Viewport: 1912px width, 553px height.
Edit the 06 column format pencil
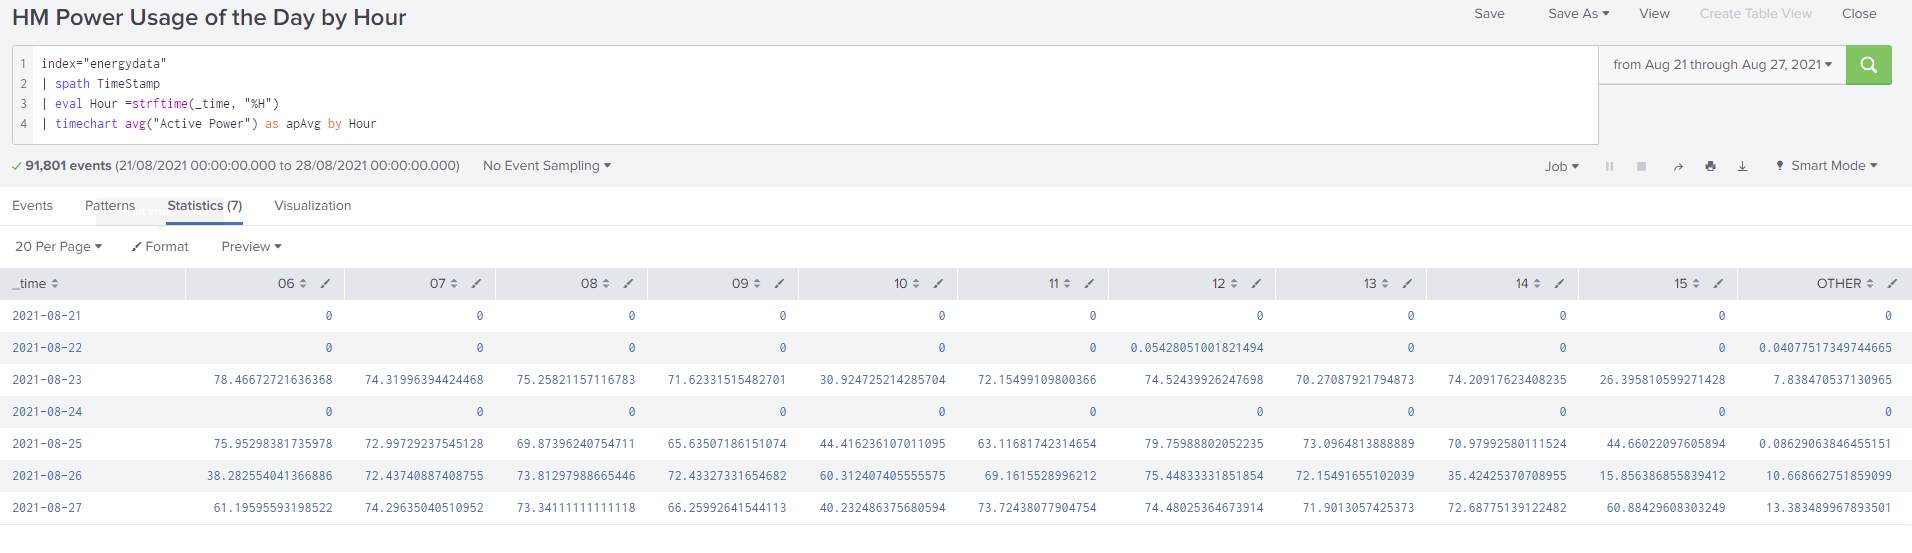tap(325, 284)
